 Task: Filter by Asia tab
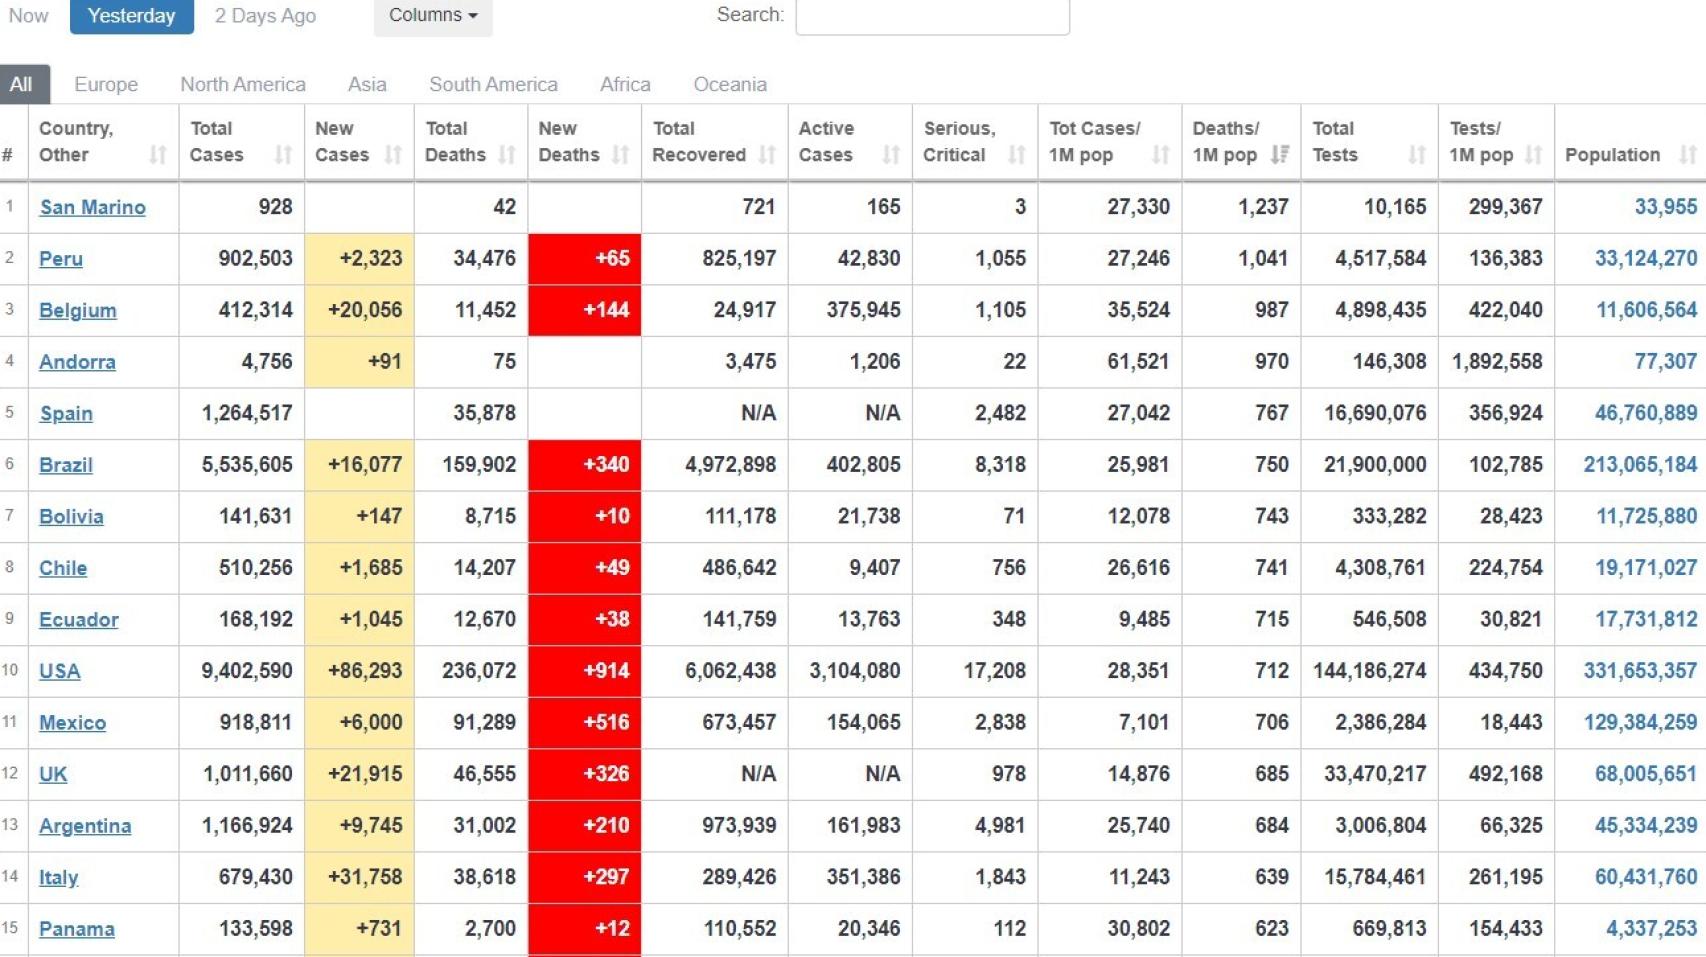pos(367,85)
